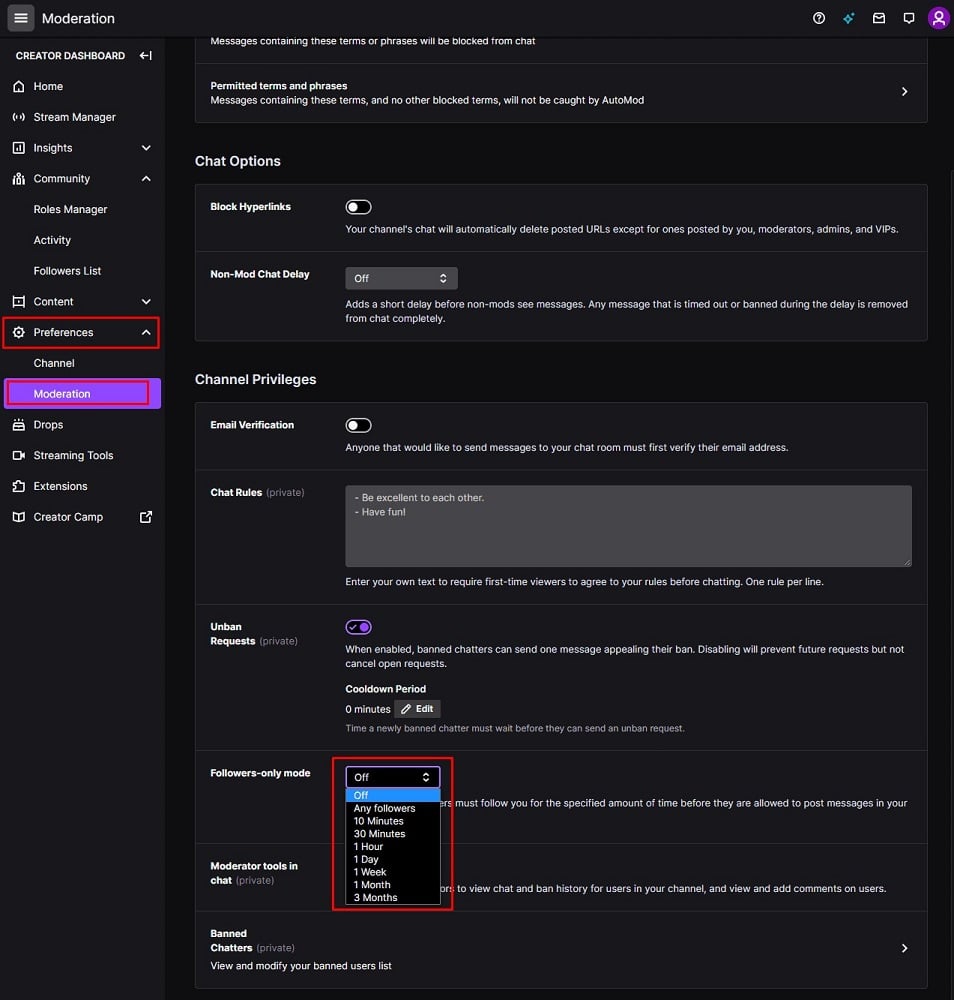Click the help question mark icon
Viewport: 954px width, 1000px height.
(x=819, y=18)
